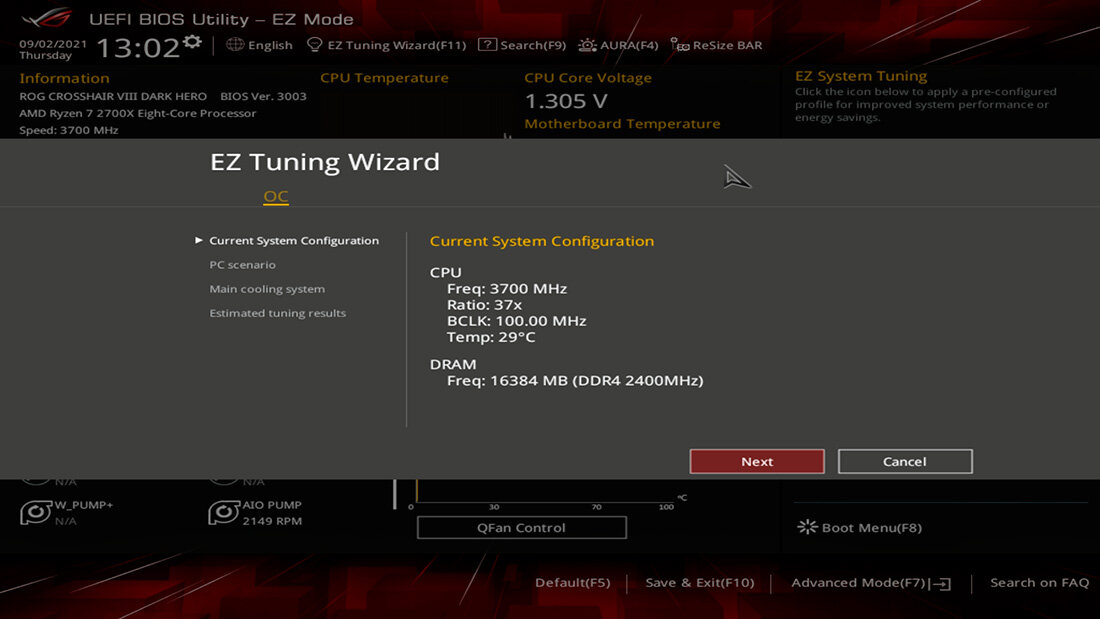
Task: Open AURA(F4) label
Action: click(629, 45)
